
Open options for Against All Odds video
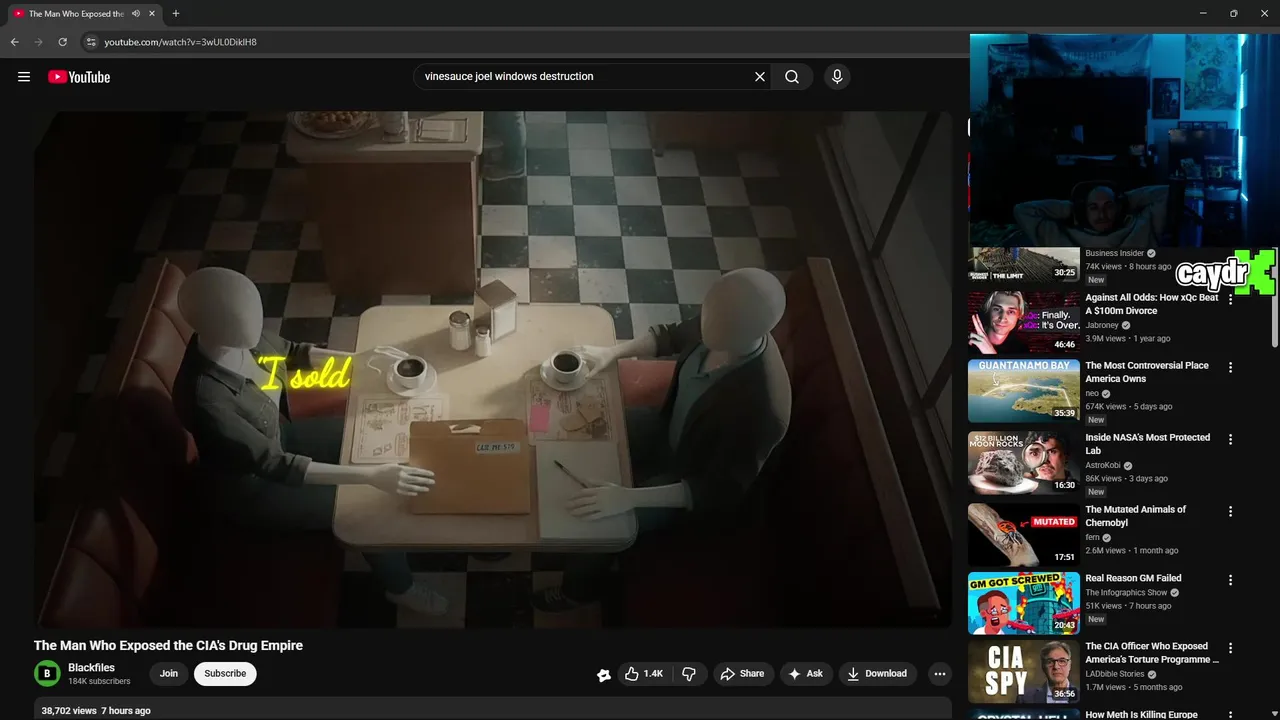tap(1230, 299)
